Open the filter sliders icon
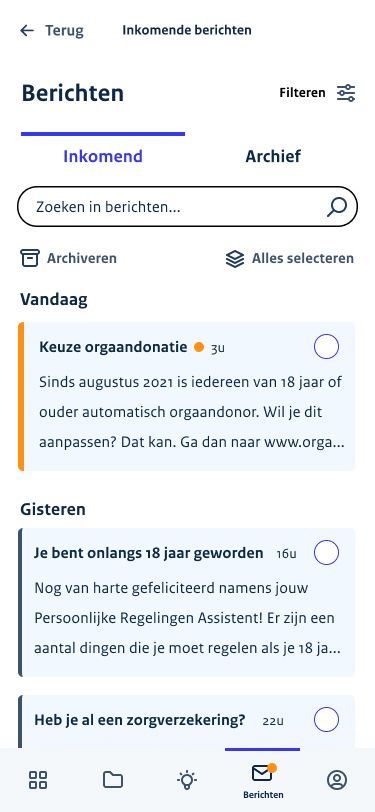Viewport: 375px width, 812px height. tap(346, 93)
